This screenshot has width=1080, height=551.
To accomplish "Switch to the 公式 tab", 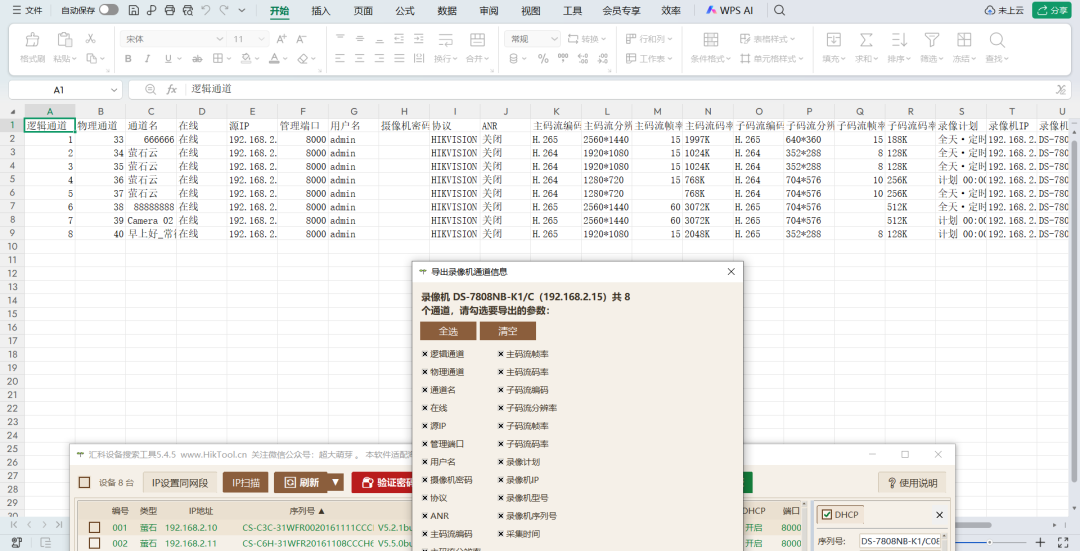I will point(405,10).
